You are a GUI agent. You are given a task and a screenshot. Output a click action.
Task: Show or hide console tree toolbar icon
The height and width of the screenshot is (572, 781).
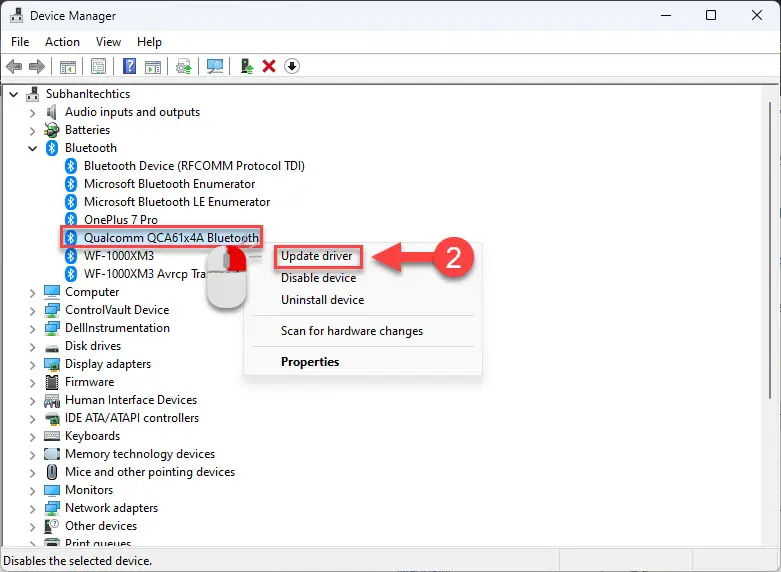pyautogui.click(x=68, y=66)
